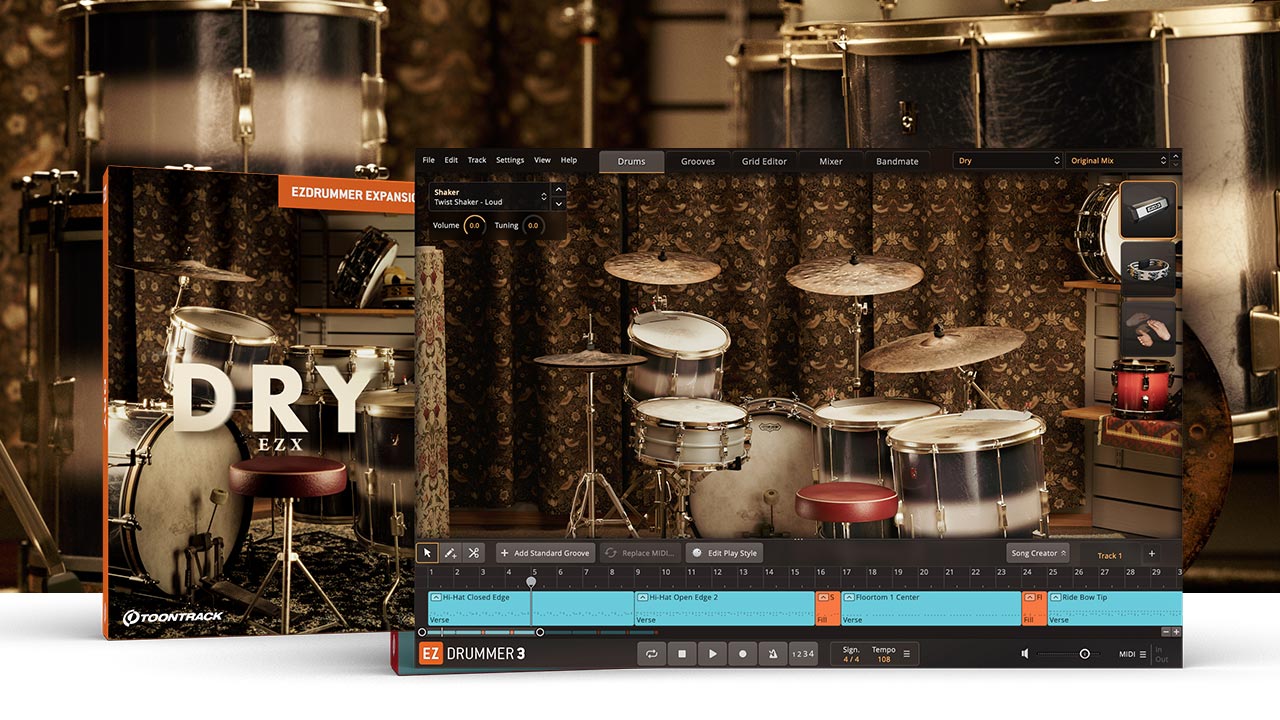Step to next instrument with down arrow
The height and width of the screenshot is (720, 1280).
558,203
